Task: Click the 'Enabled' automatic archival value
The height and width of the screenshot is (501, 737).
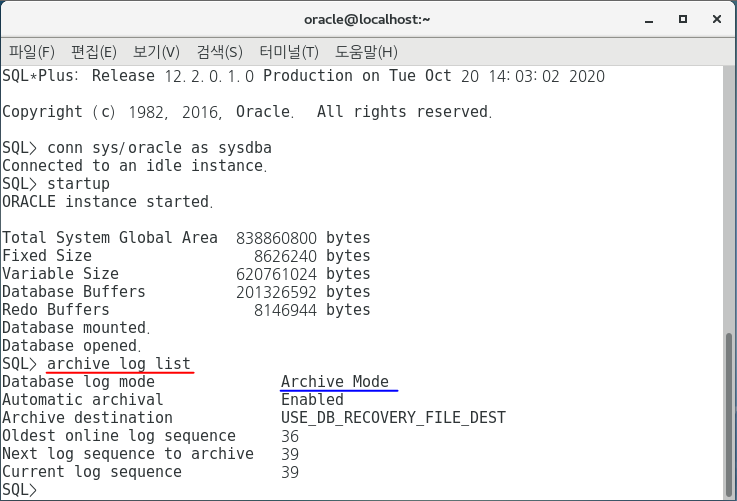Action: point(312,399)
